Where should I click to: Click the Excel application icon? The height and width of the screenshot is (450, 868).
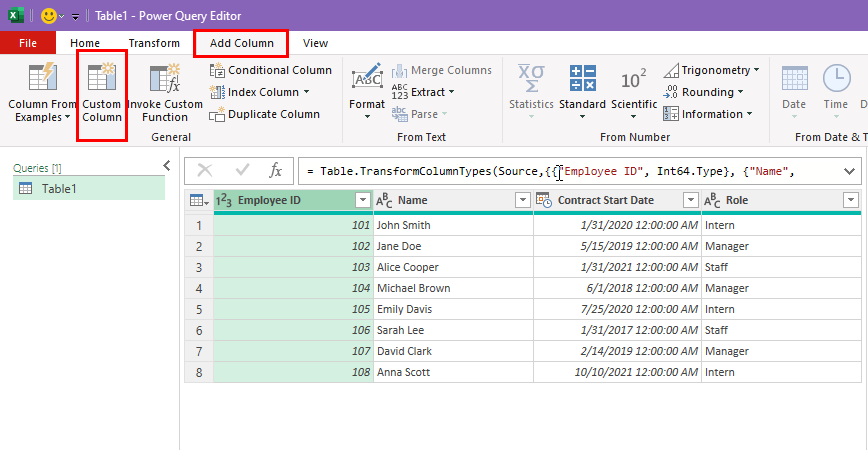16,15
